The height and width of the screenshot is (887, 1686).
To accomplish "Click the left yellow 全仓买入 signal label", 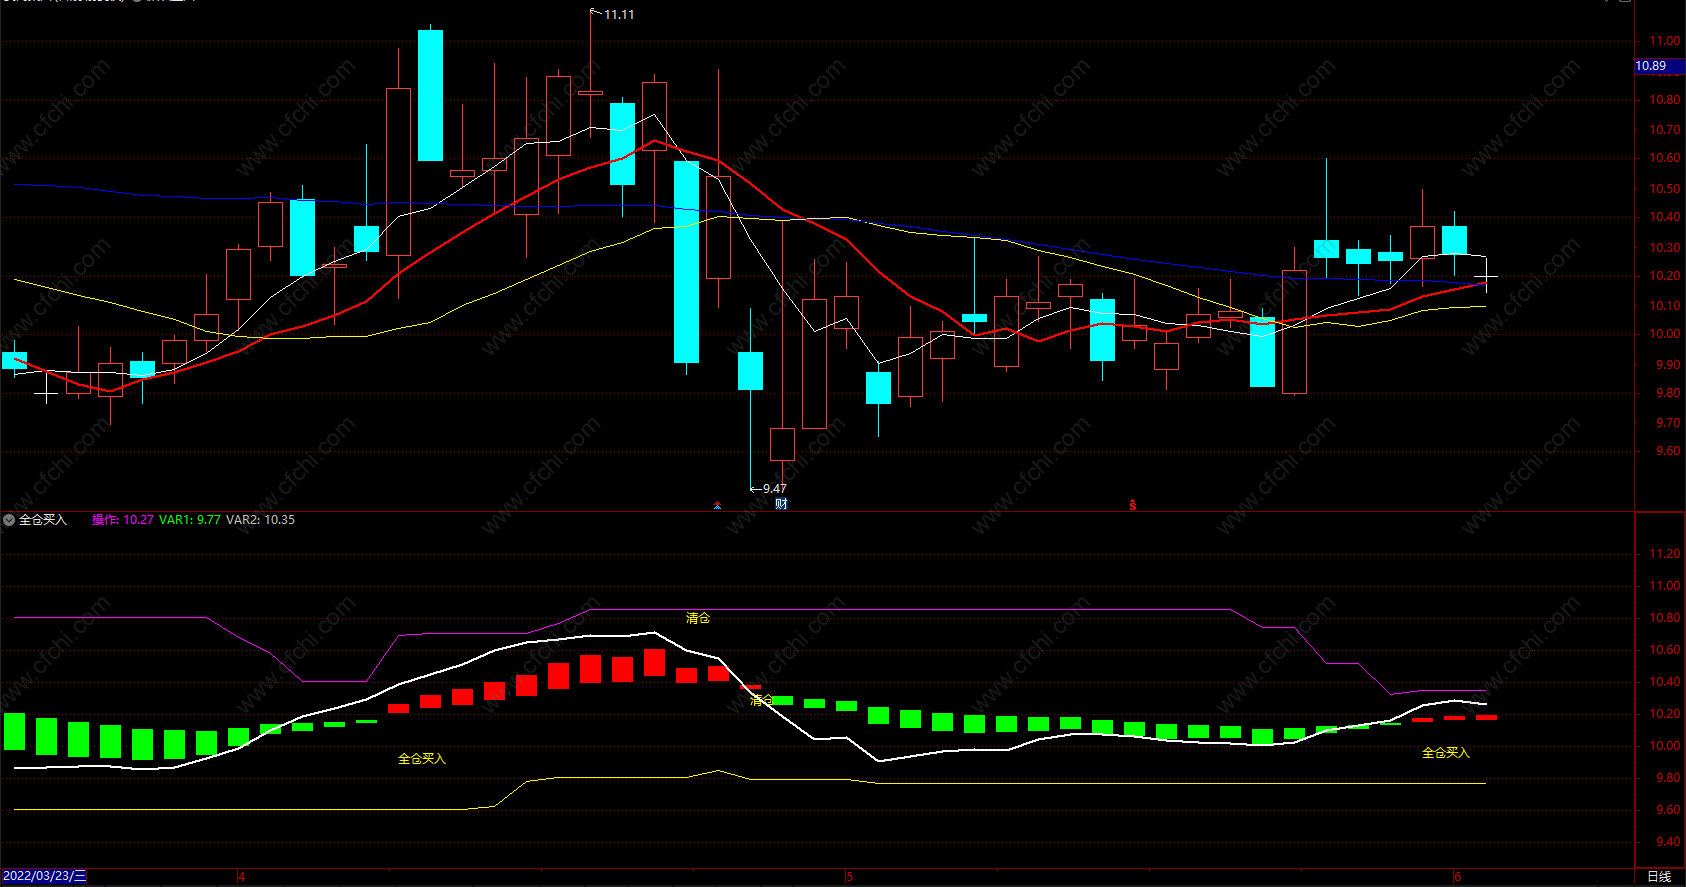I will (x=422, y=759).
